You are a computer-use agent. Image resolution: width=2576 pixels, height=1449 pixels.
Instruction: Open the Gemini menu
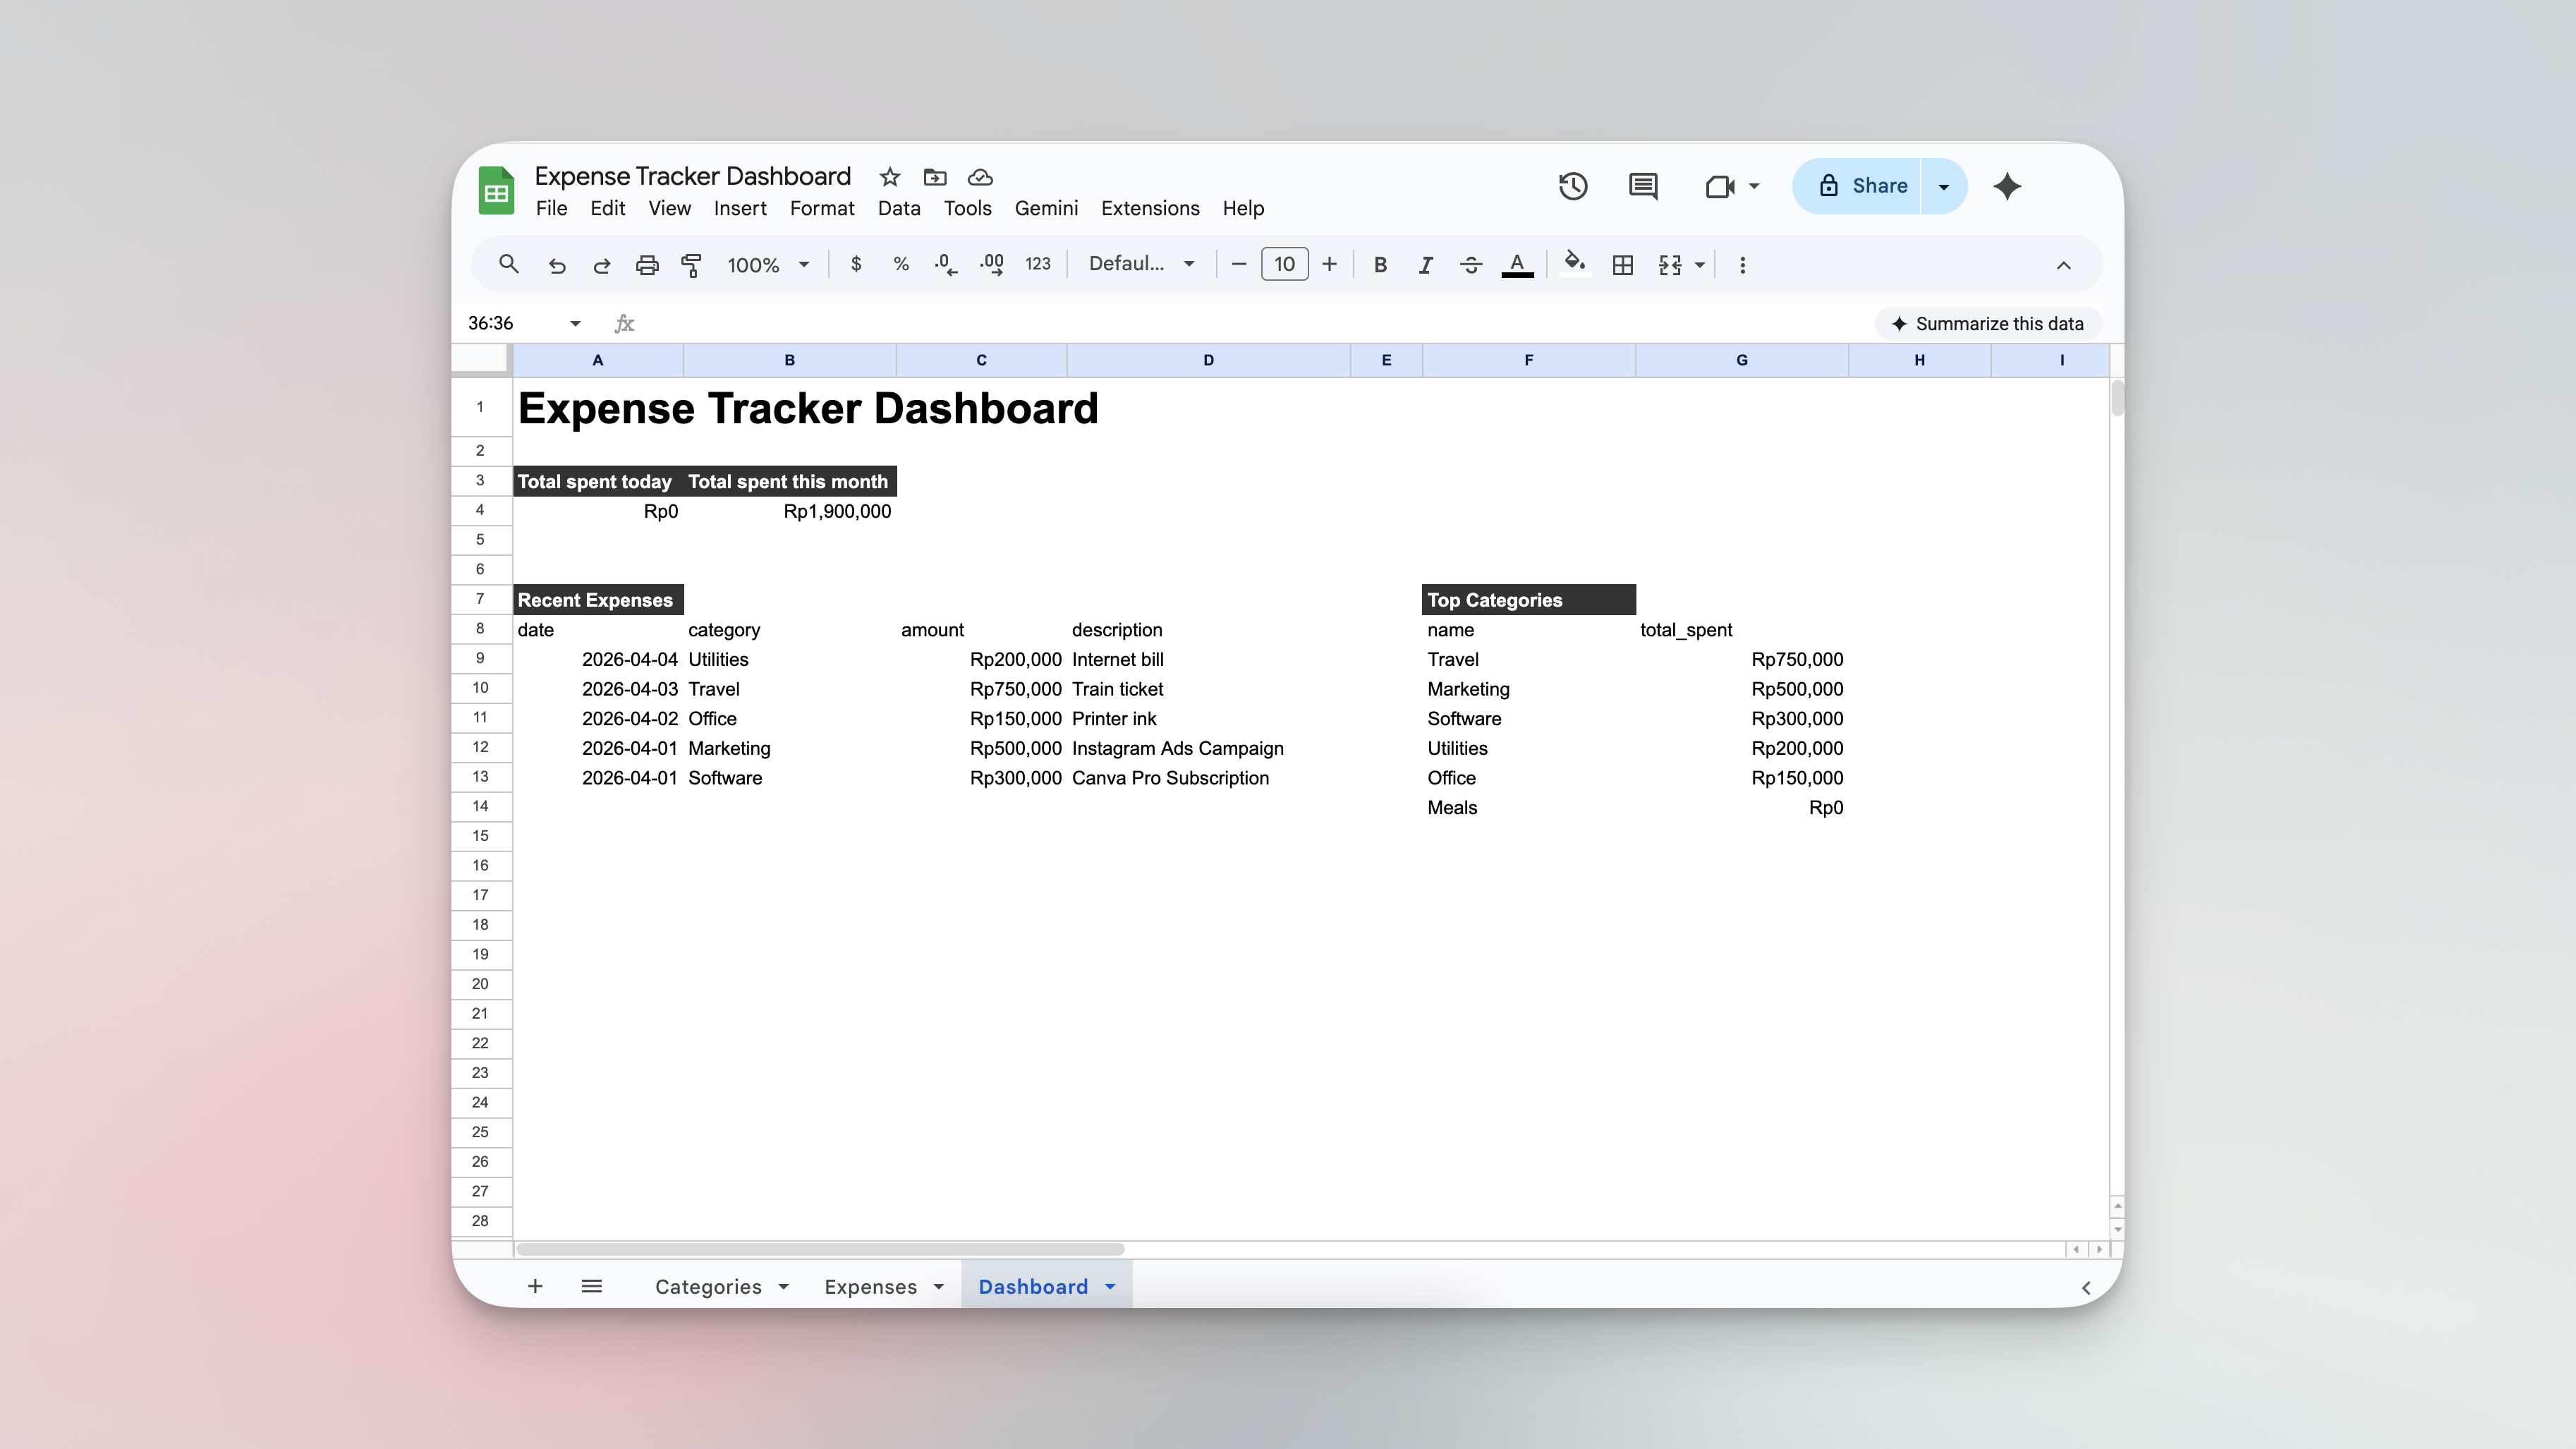click(1046, 208)
